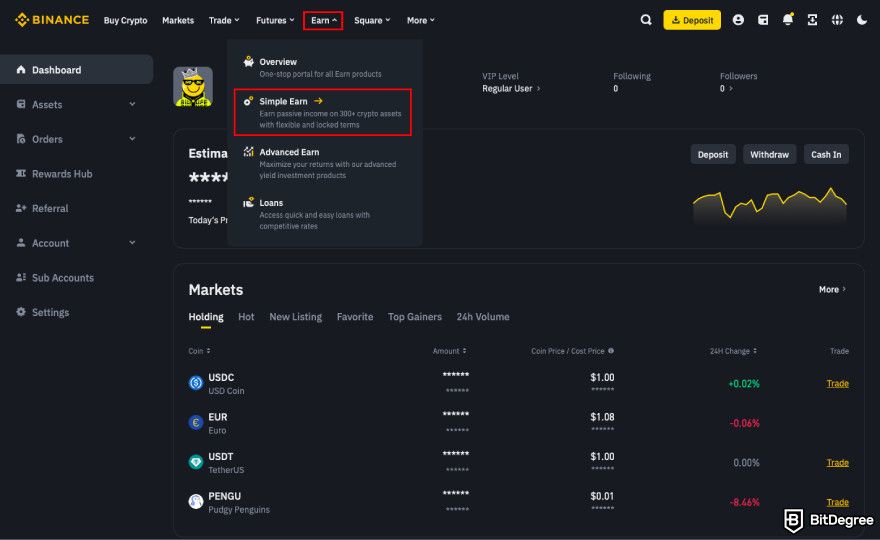Click the Settings gear icon
880x540 pixels.
[x=21, y=312]
